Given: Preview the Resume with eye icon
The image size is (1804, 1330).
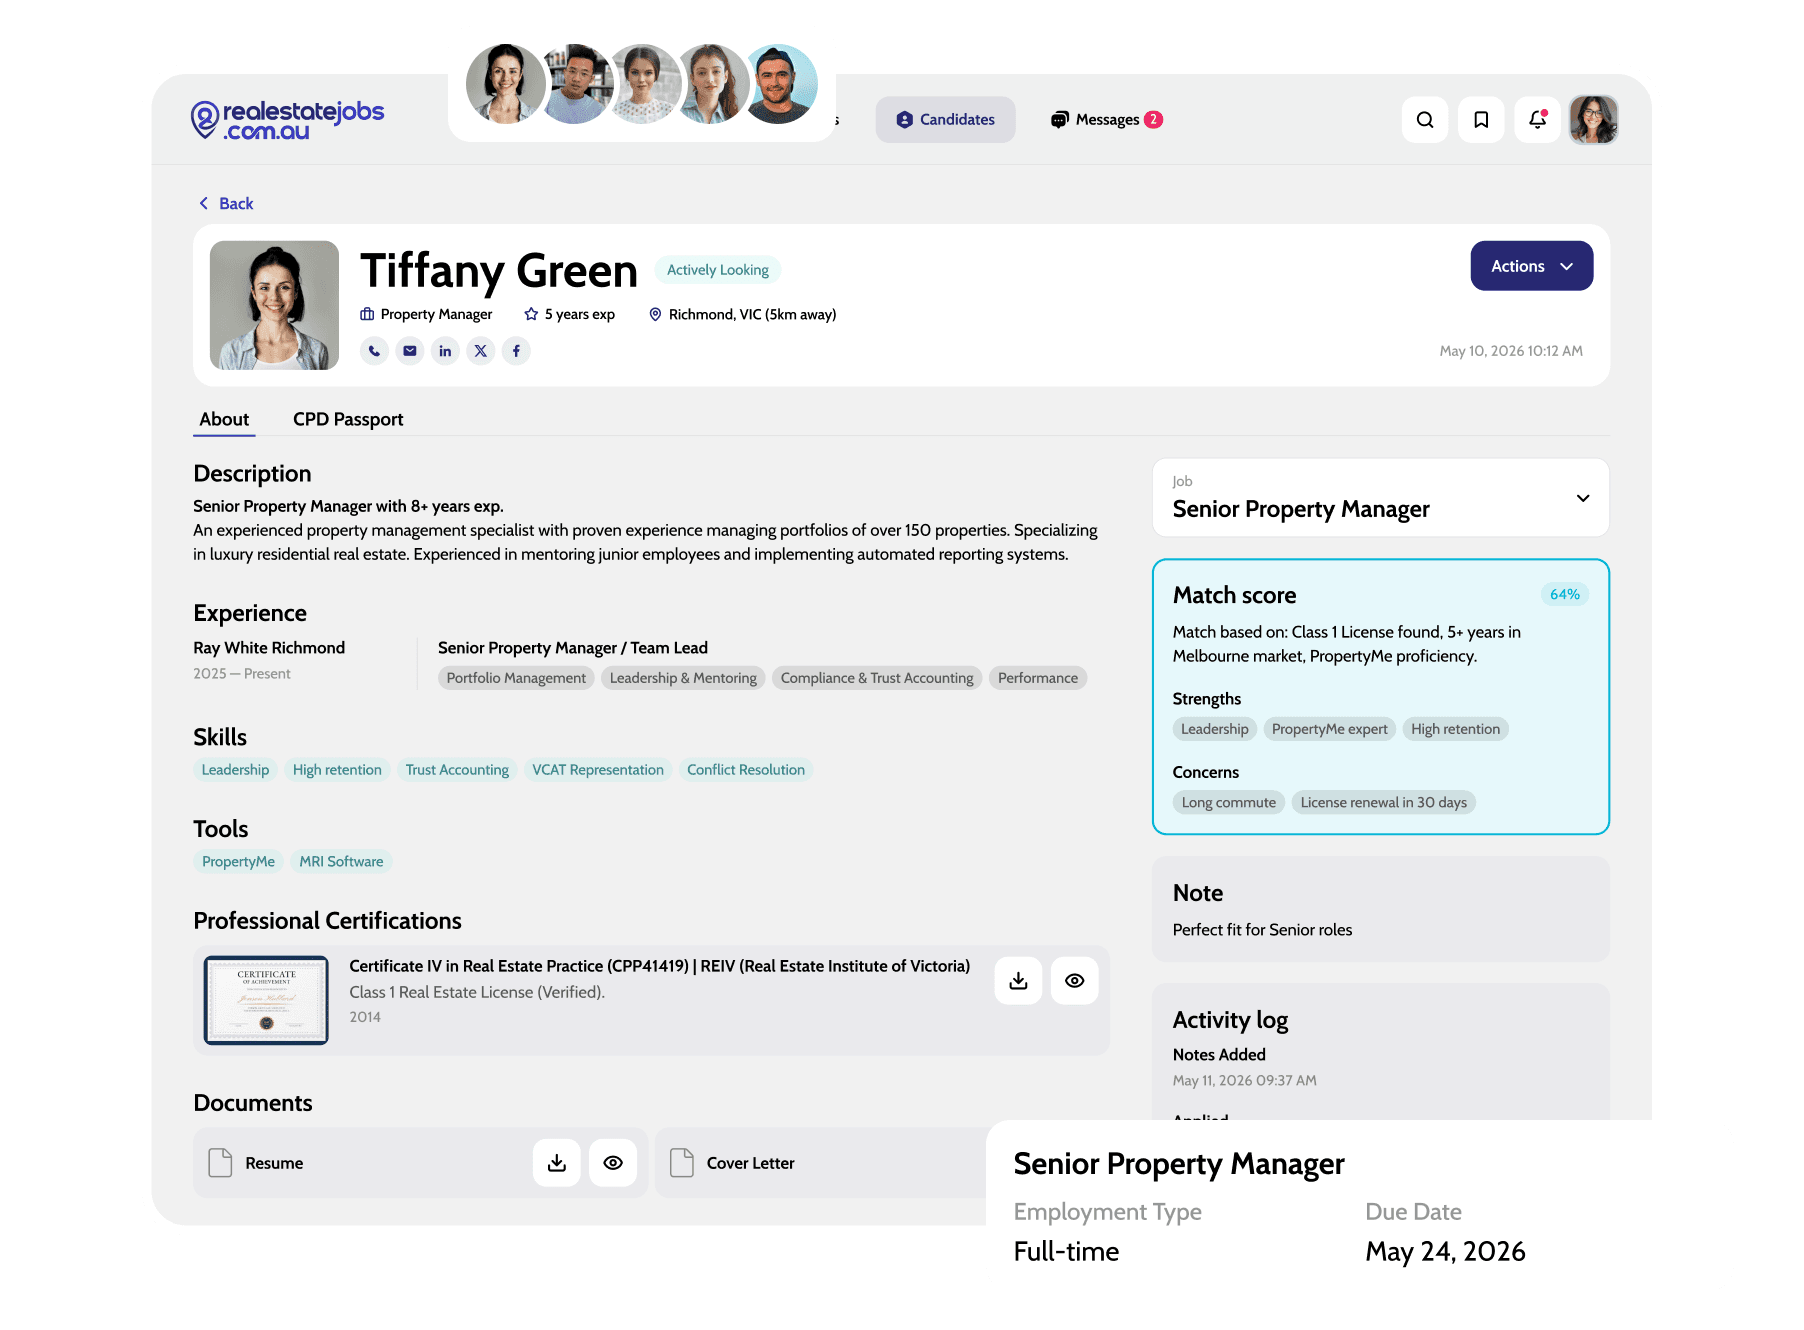Looking at the screenshot, I should pos(613,1163).
